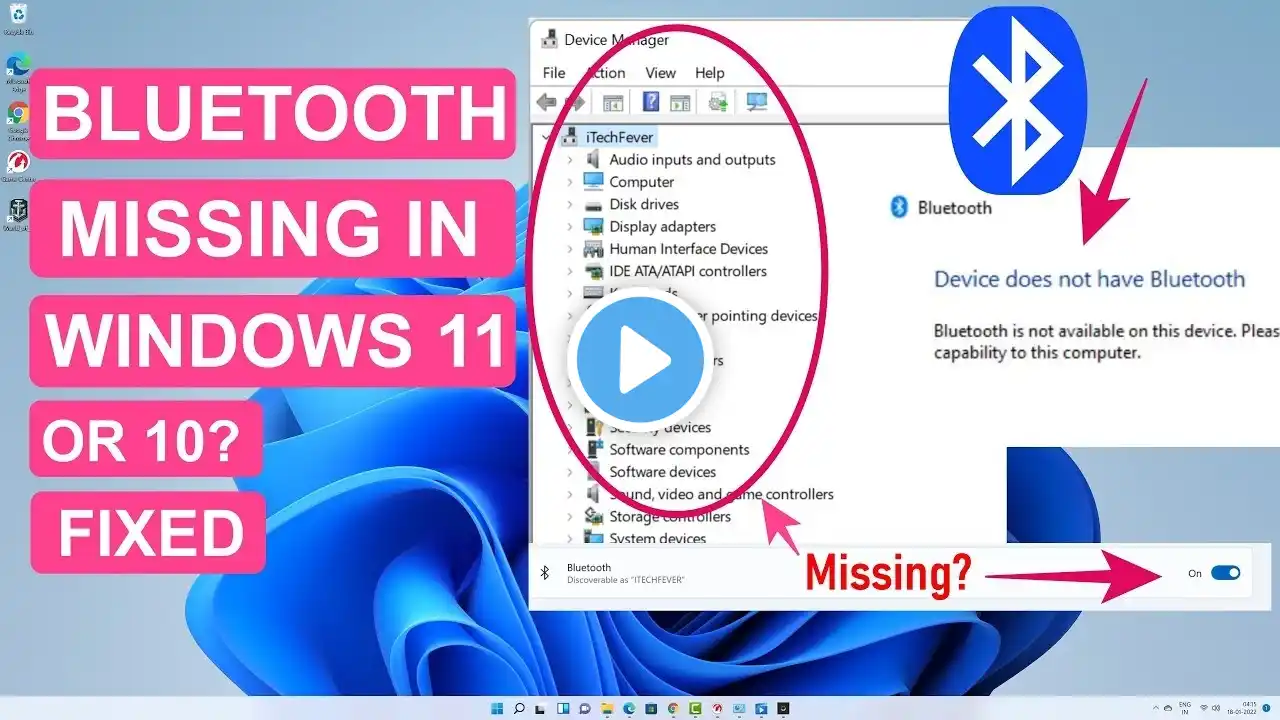Click the Show/Hide Console Tree toolbar icon
Screen dimensions: 1280x720
[x=612, y=102]
